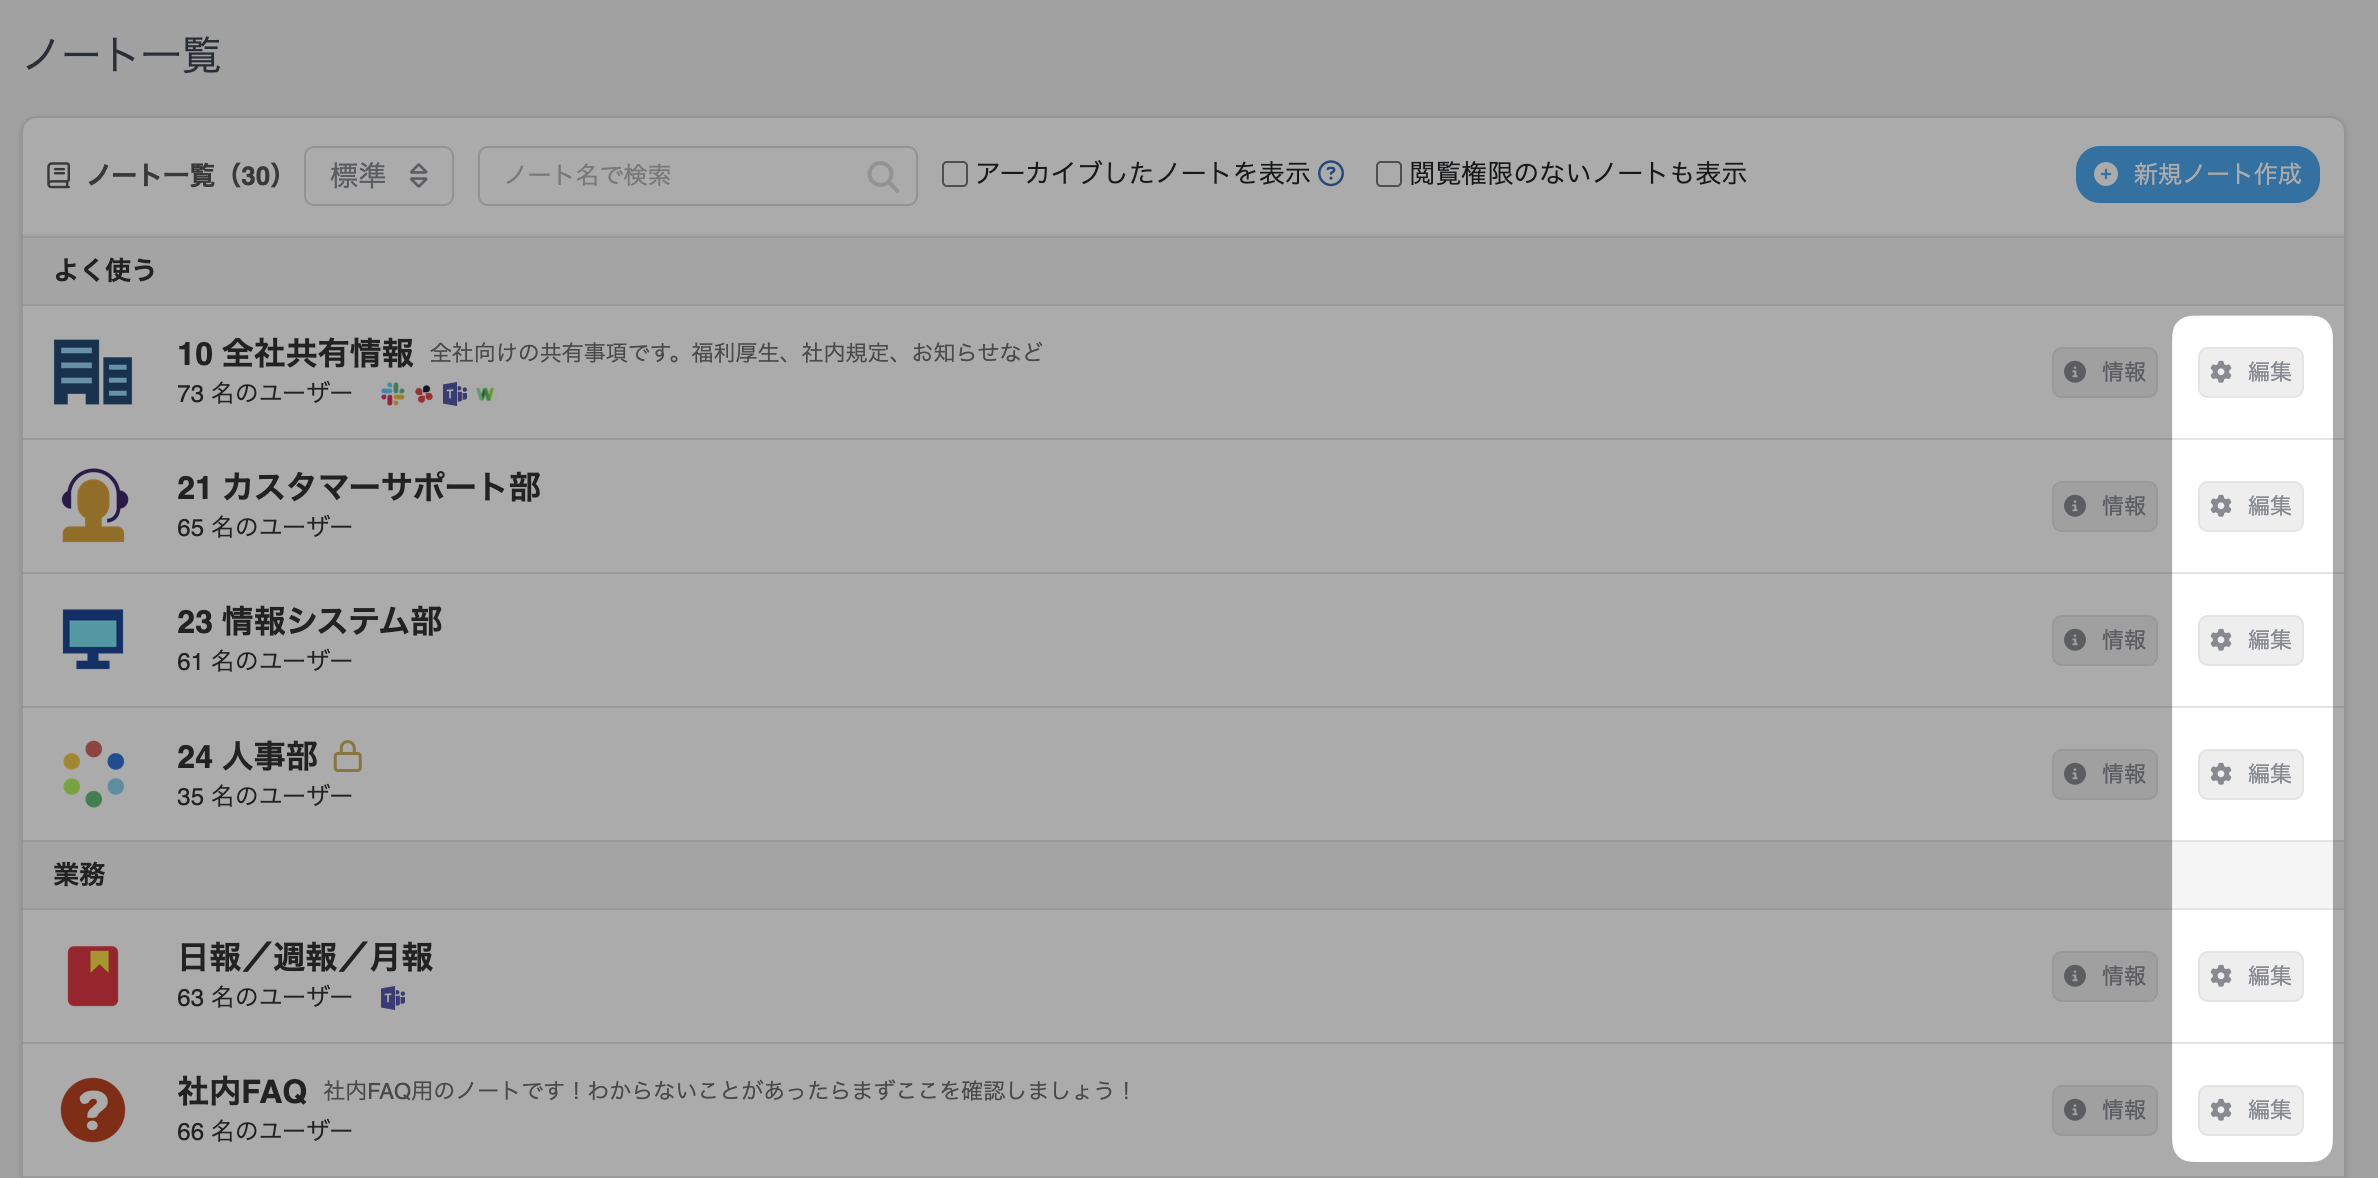Viewport: 2378px width, 1178px height.
Task: Click the 新規ノート作成 button
Action: 2195,173
